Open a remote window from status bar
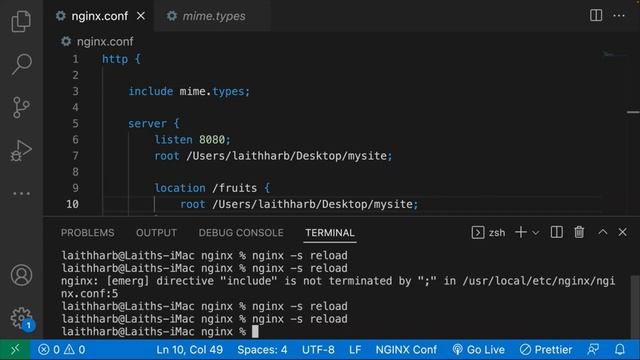The width and height of the screenshot is (640, 360). 15,349
